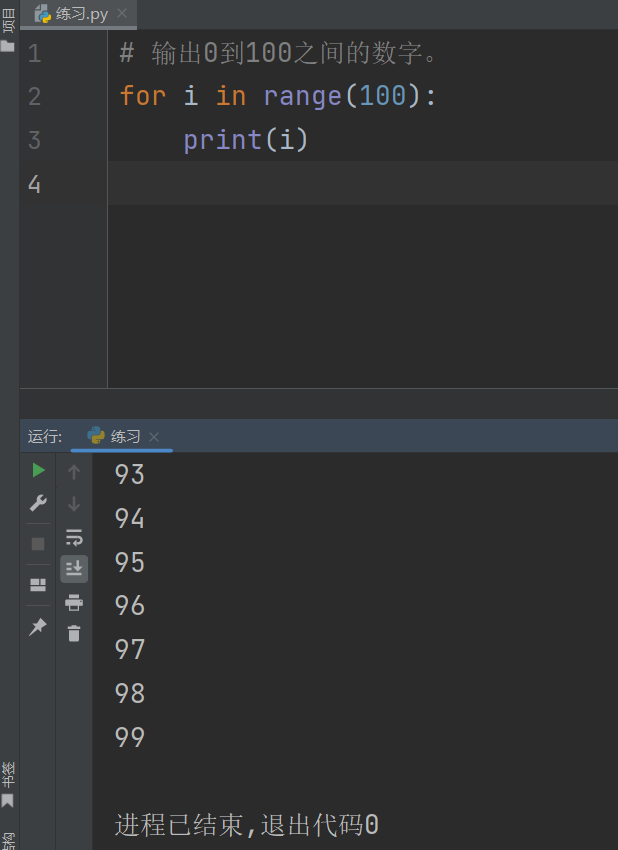Click the up arrow in console toolbar
This screenshot has width=618, height=850.
tap(74, 472)
